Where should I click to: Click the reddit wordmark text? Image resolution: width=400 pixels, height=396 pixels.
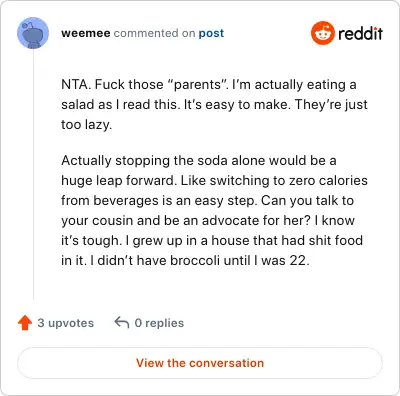(x=360, y=33)
